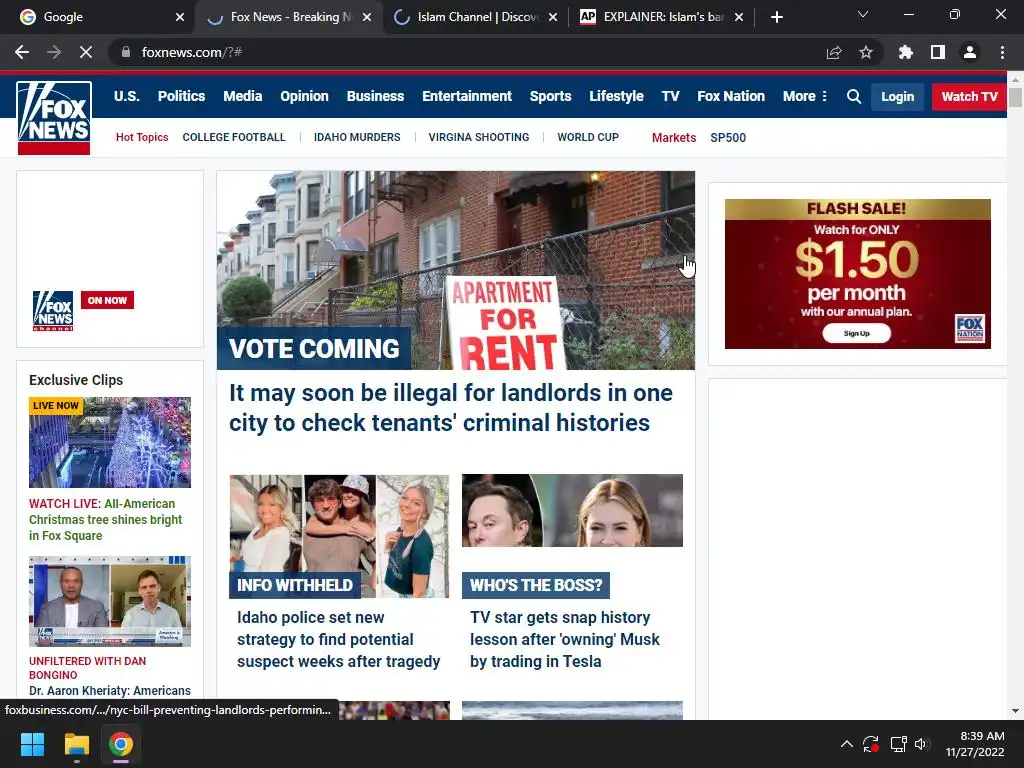Open the Idaho police new strategy story

click(x=338, y=639)
